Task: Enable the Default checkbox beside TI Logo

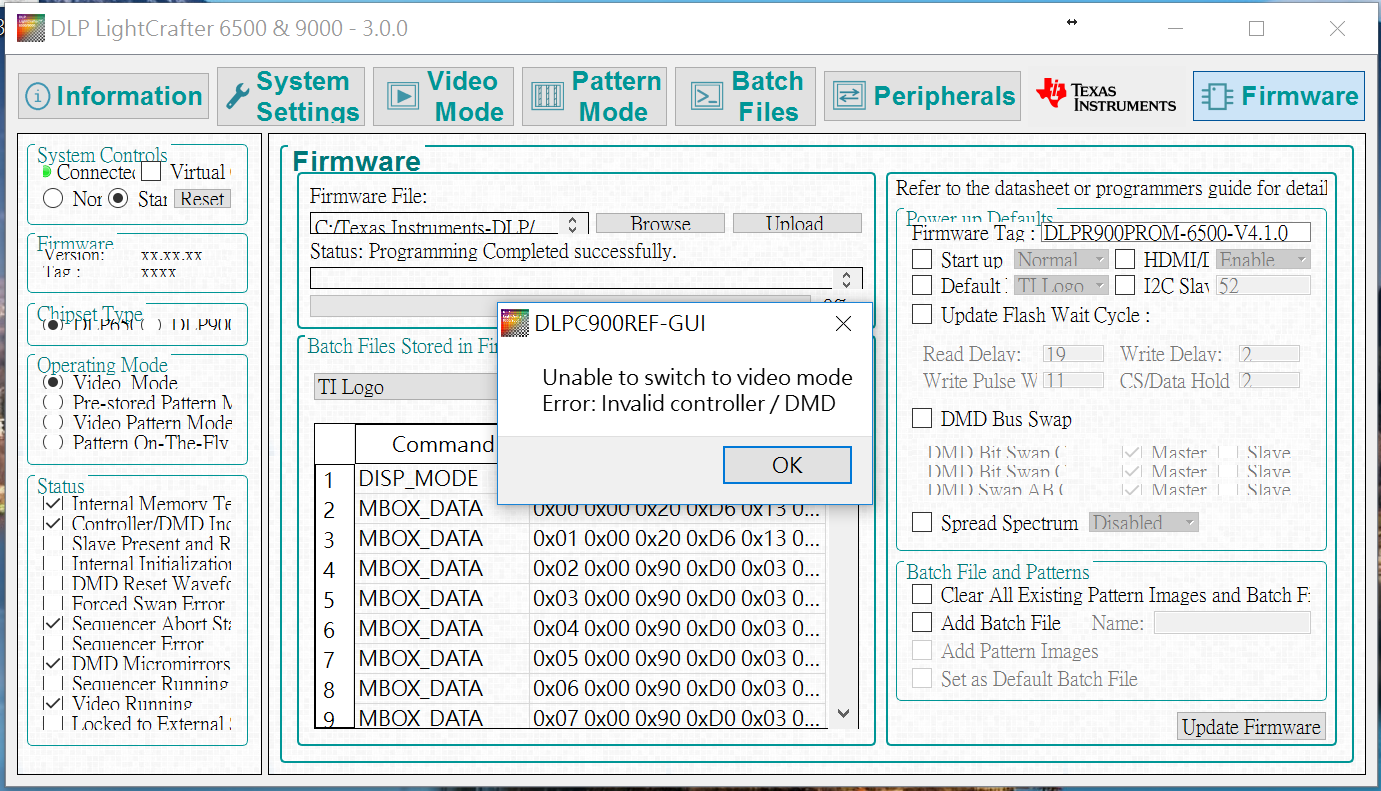Action: point(922,286)
